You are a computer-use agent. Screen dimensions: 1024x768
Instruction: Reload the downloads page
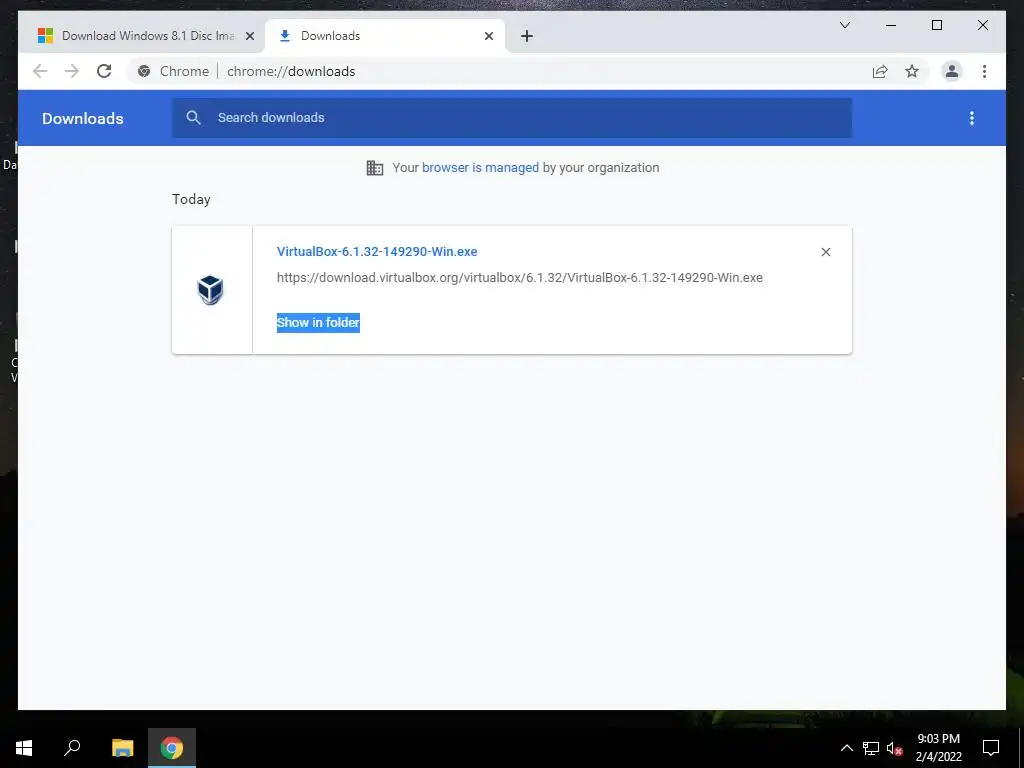[104, 71]
